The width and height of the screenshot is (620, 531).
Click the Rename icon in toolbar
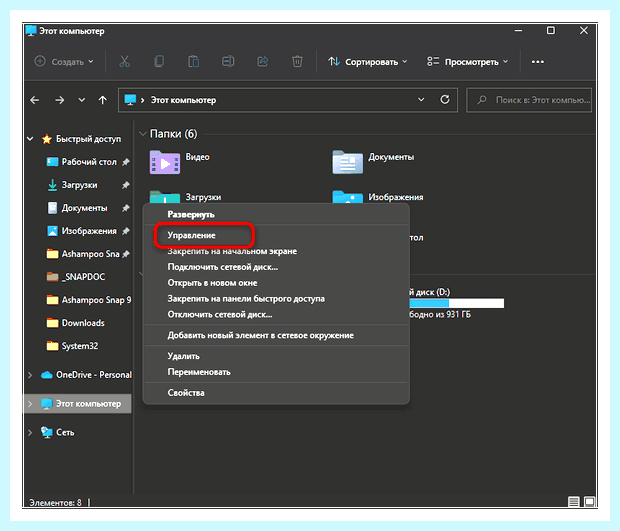click(x=228, y=62)
